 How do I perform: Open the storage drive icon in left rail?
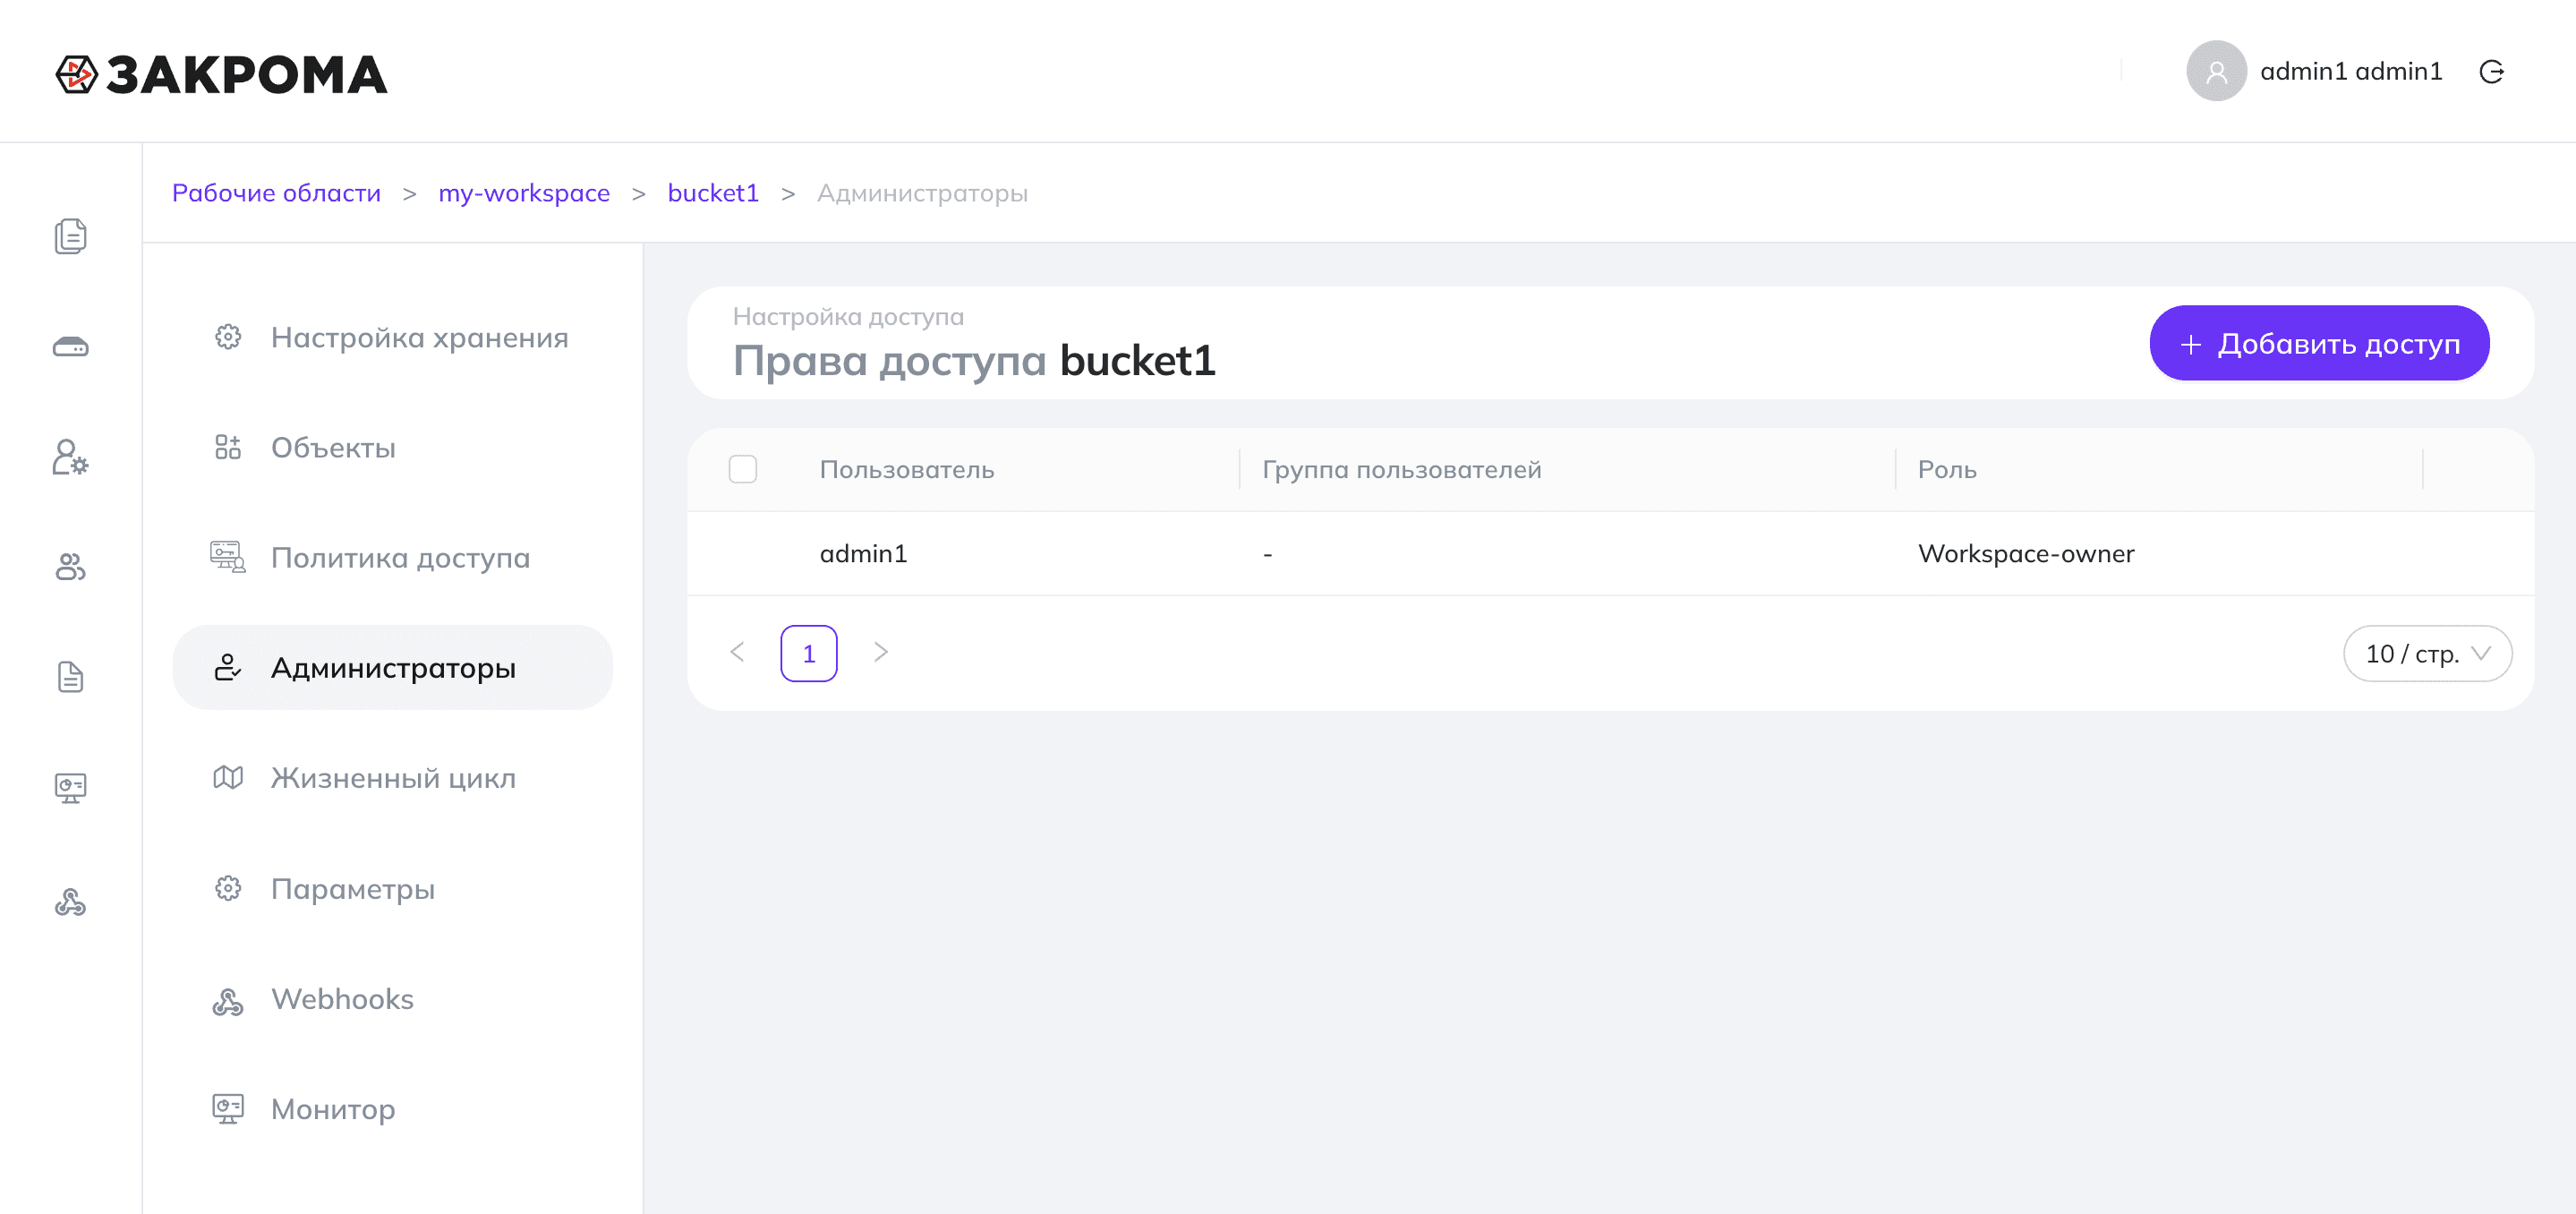click(x=70, y=347)
